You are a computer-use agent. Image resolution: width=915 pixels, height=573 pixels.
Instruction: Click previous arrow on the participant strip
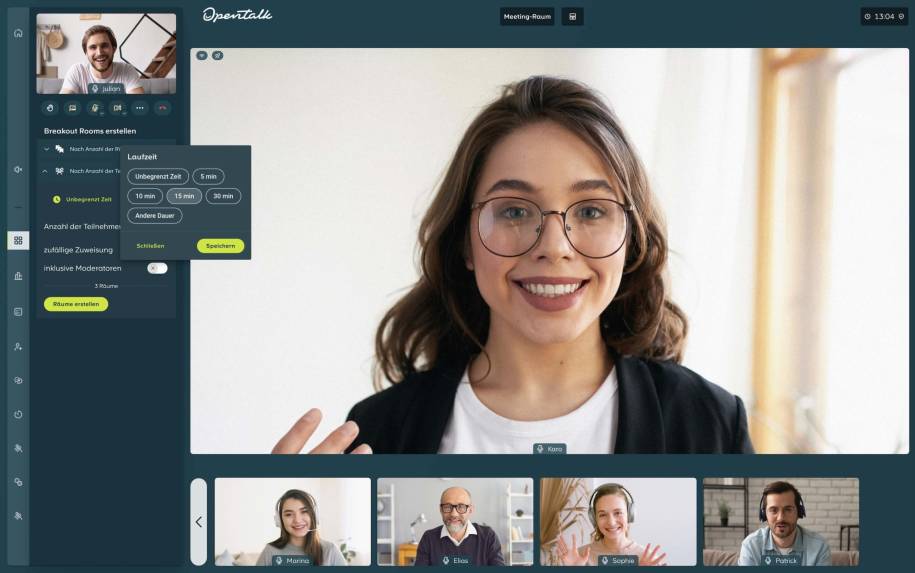click(198, 522)
